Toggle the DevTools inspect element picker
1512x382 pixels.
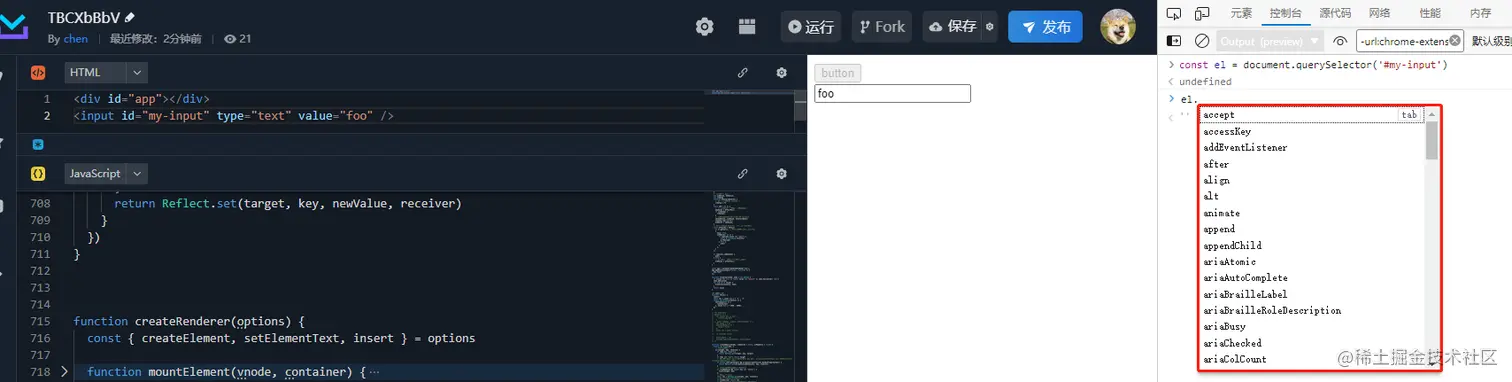[1174, 13]
